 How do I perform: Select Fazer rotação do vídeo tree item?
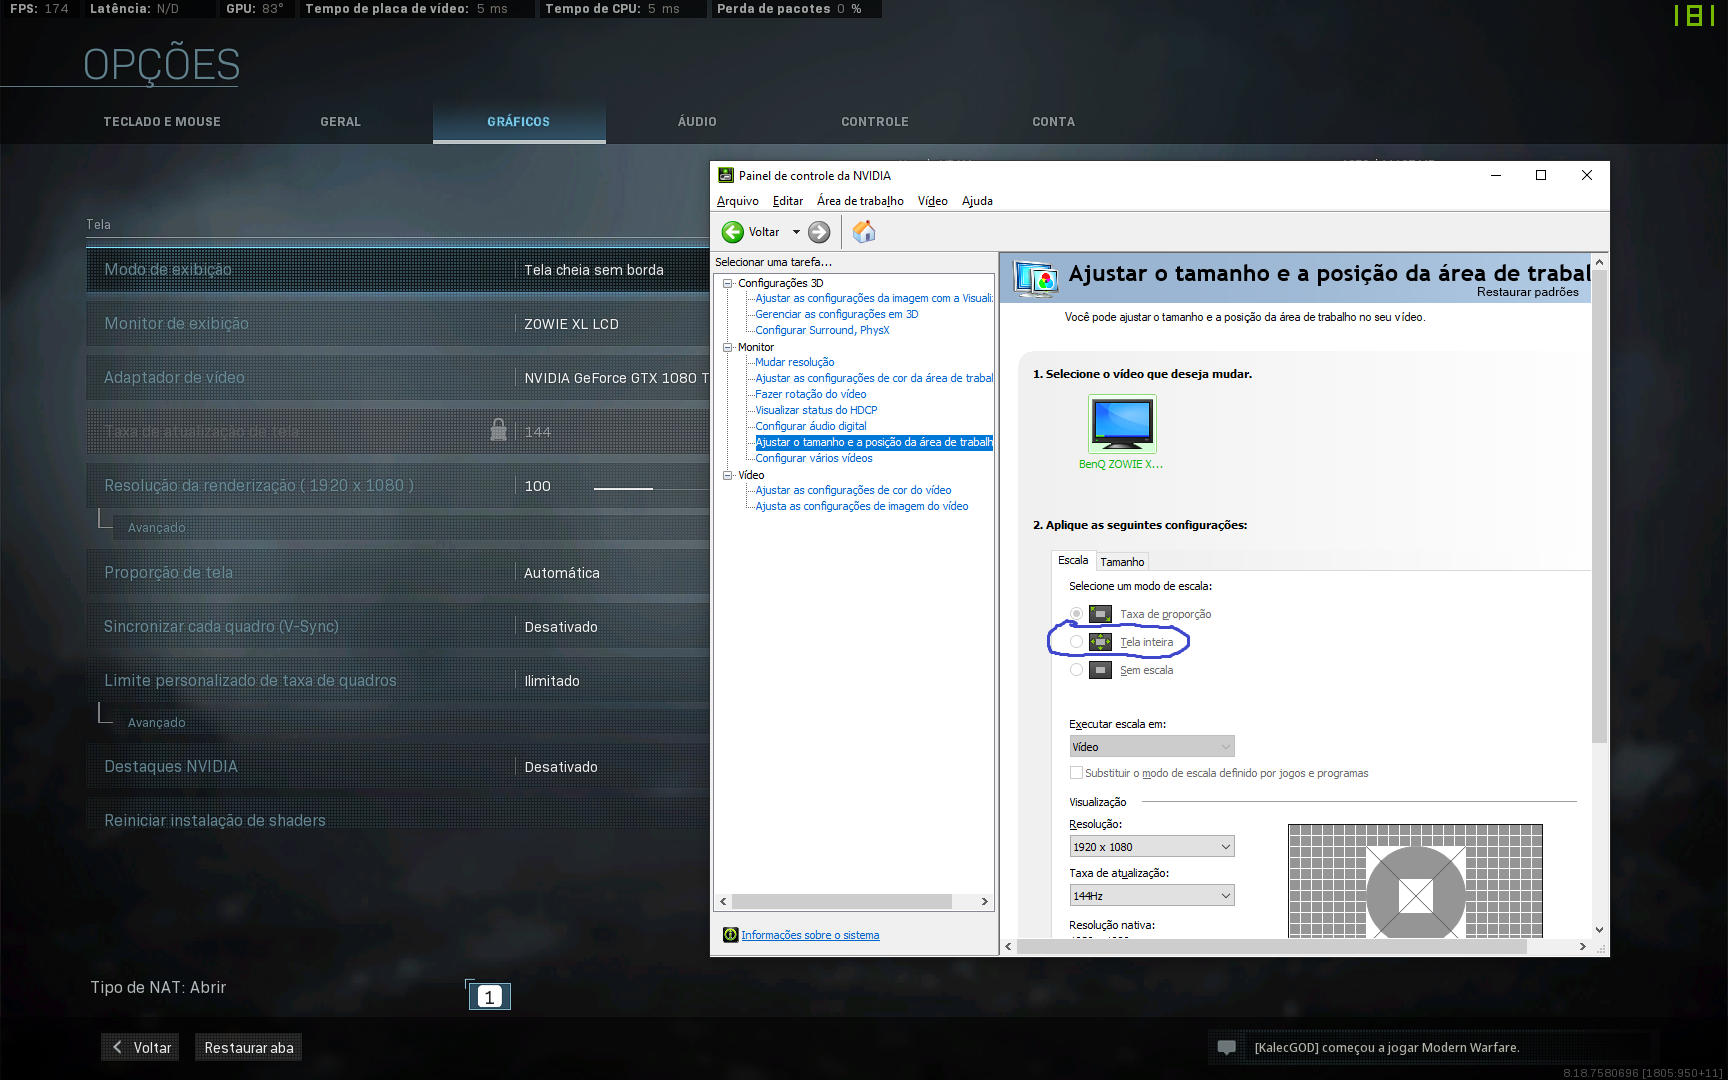[x=810, y=394]
